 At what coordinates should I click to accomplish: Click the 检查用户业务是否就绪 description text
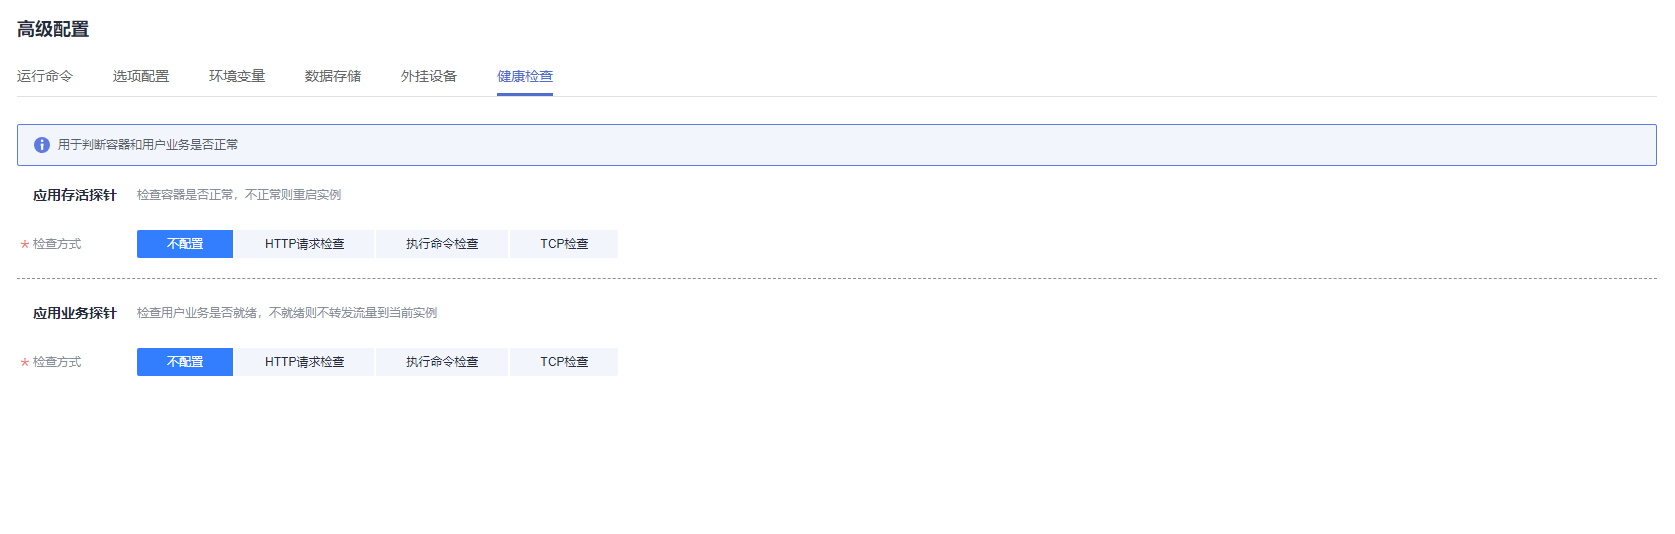pos(197,313)
